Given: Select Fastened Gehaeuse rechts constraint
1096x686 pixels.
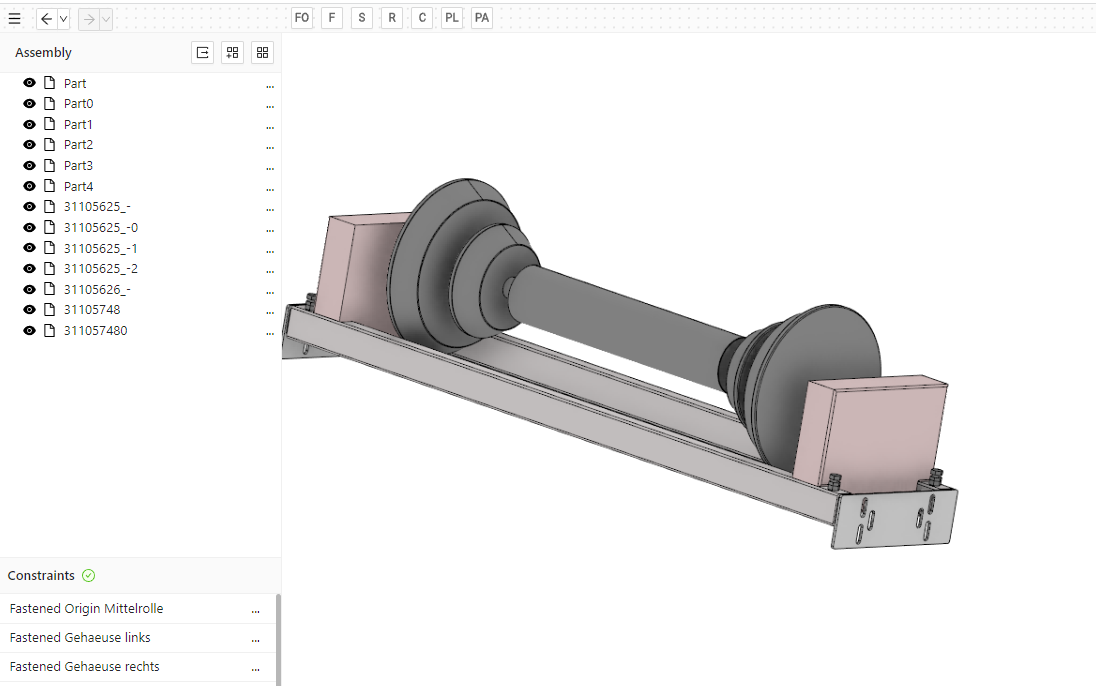Looking at the screenshot, I should (x=85, y=666).
